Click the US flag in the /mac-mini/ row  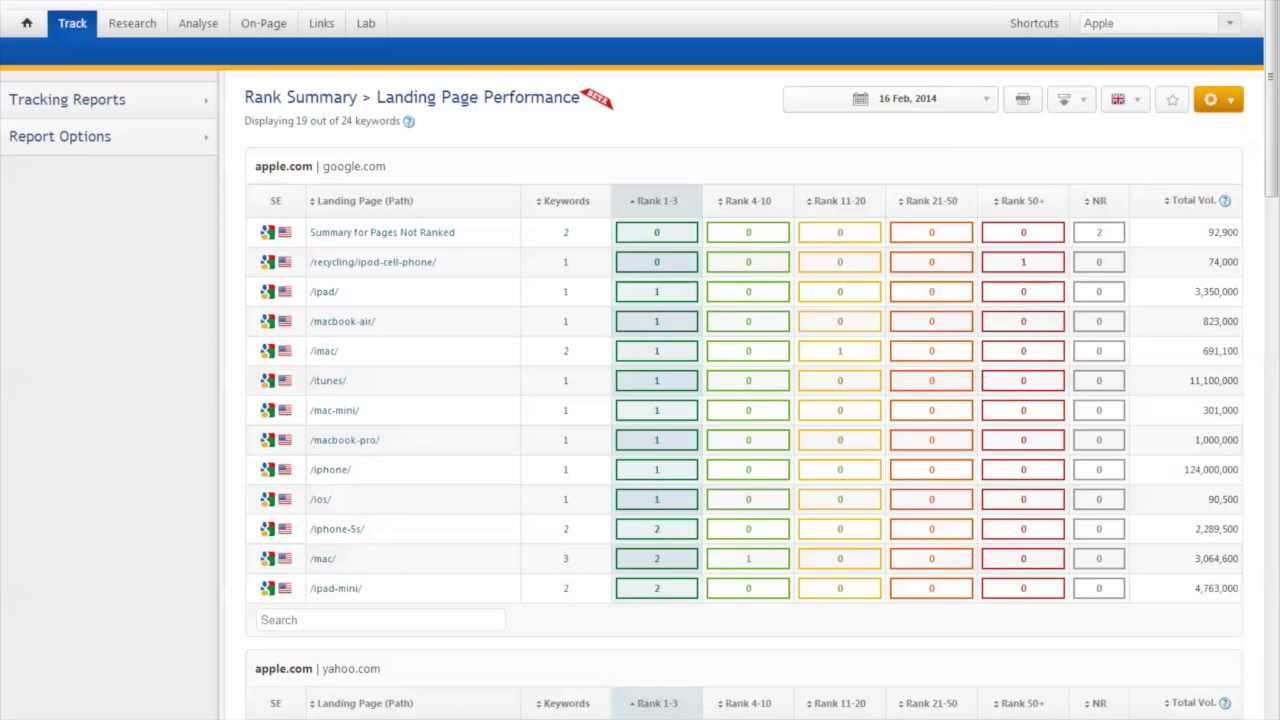pos(285,410)
